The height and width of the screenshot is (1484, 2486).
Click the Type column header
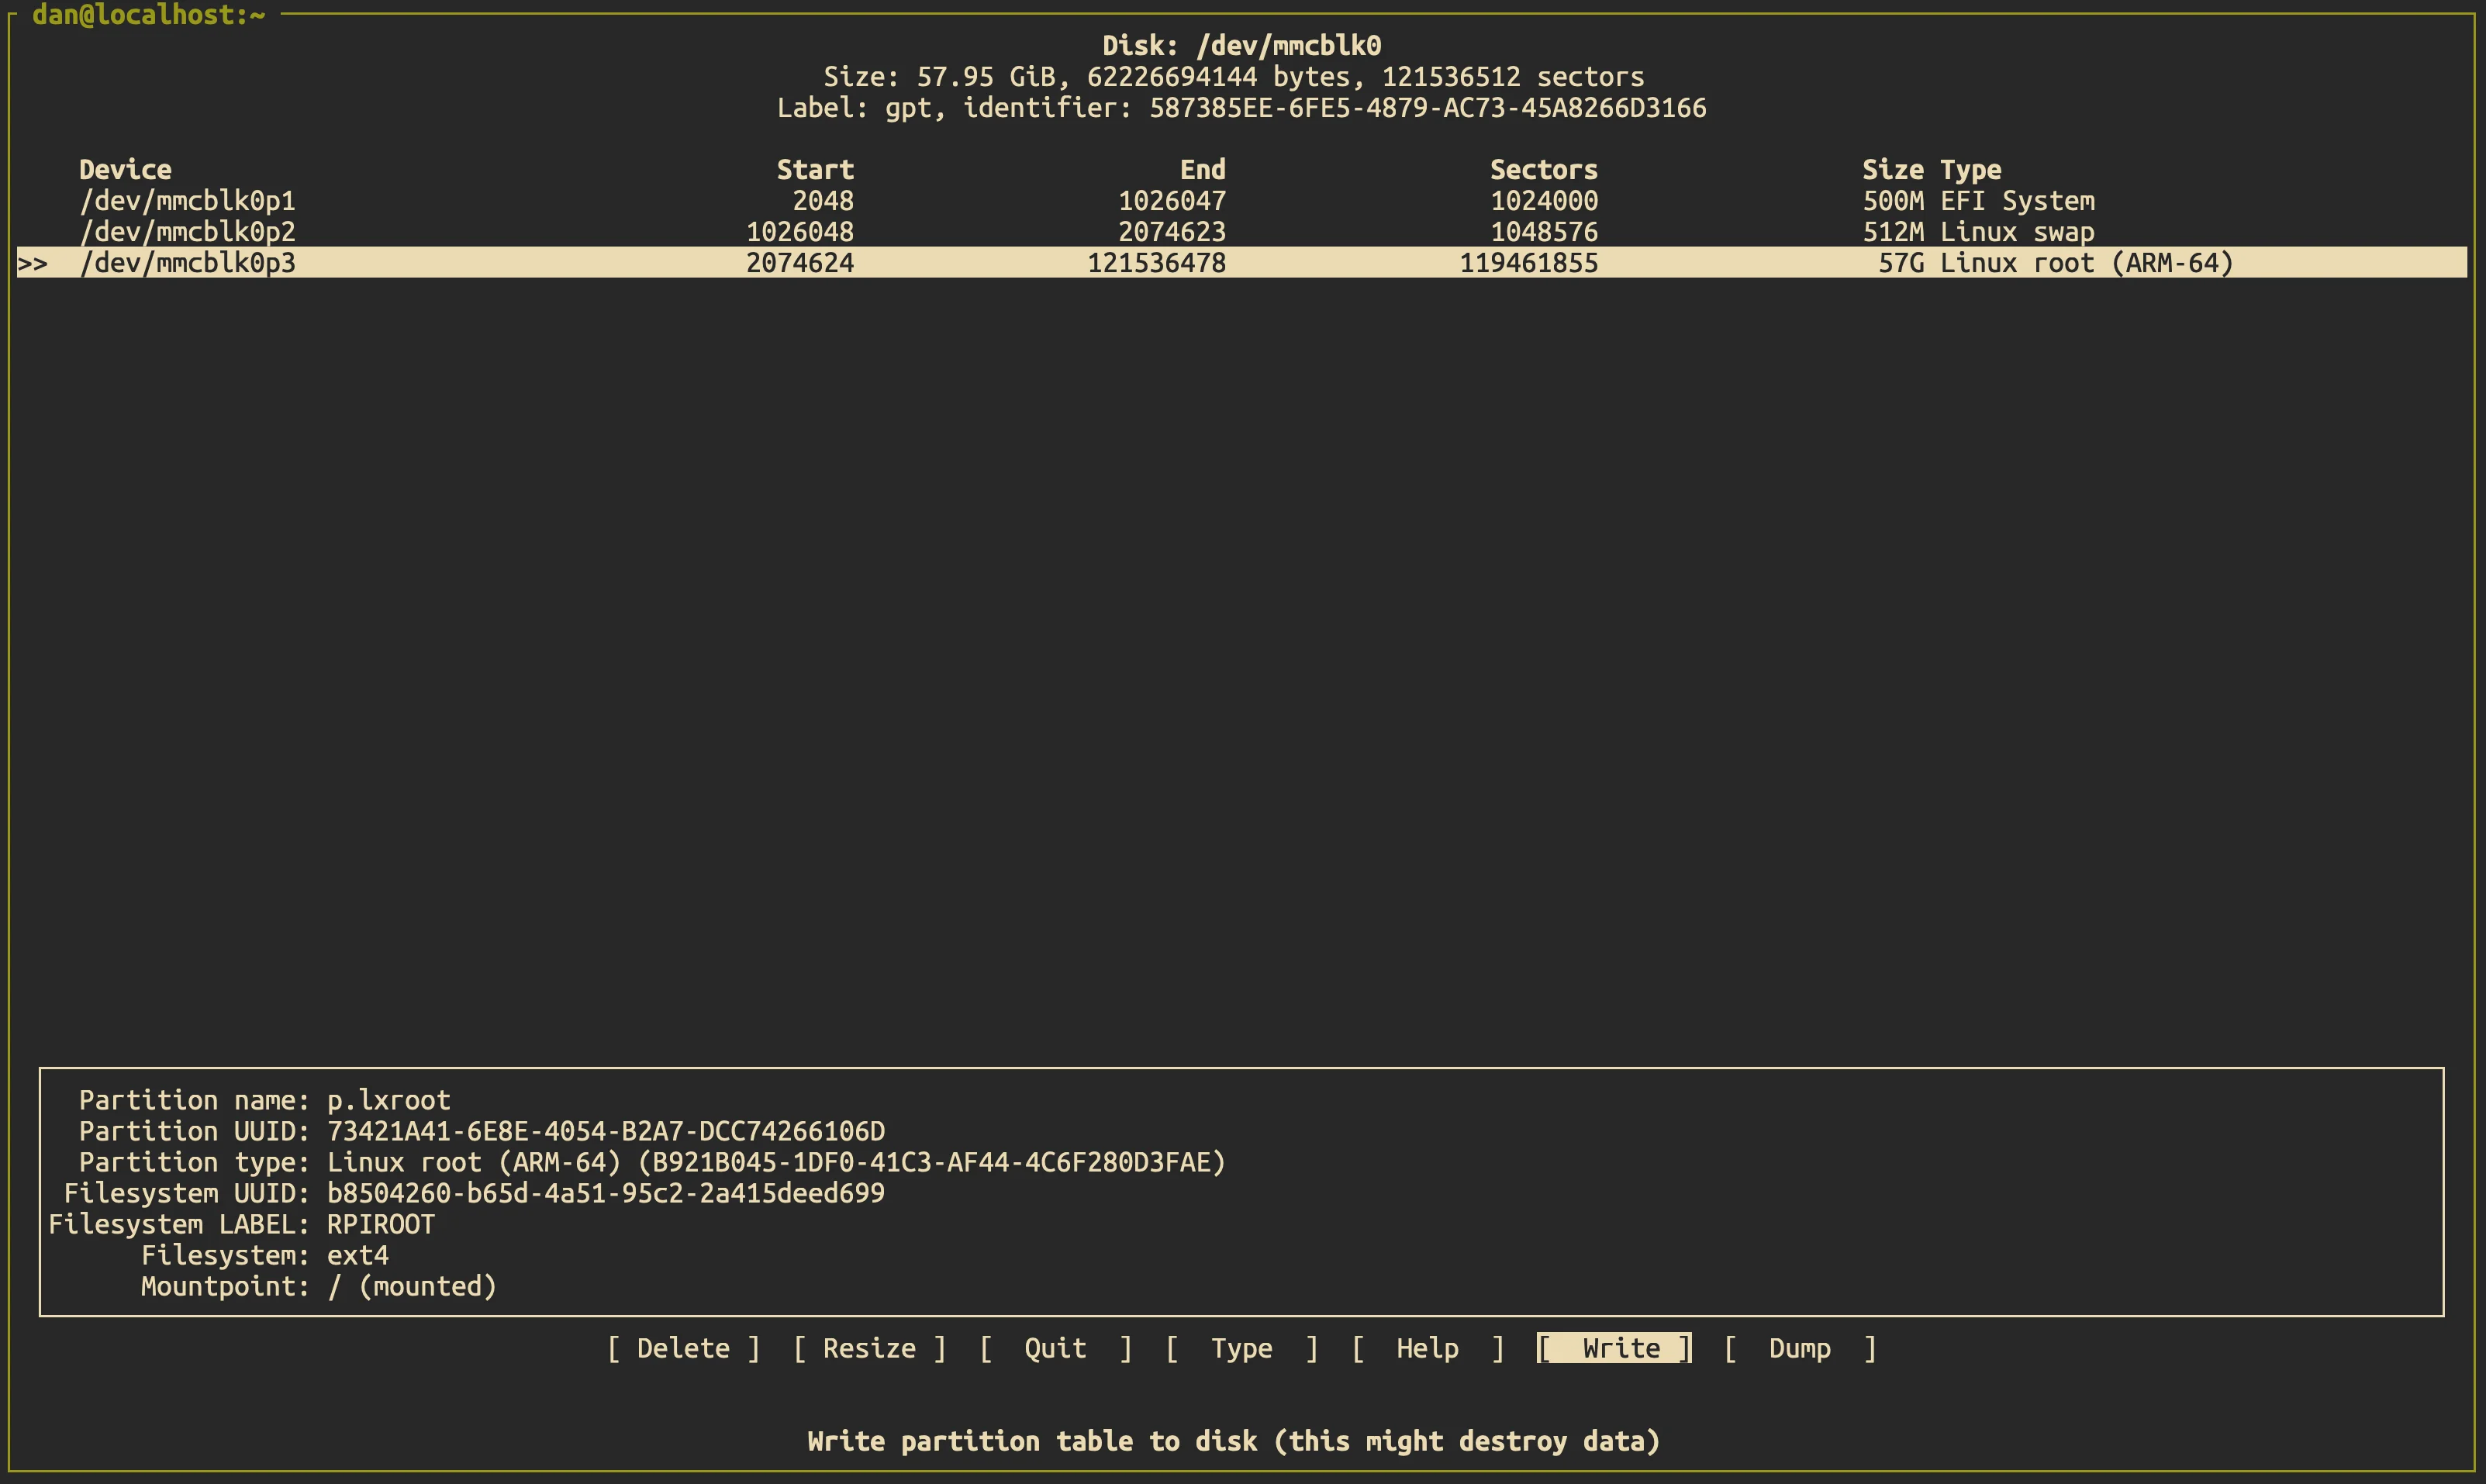coord(1971,170)
